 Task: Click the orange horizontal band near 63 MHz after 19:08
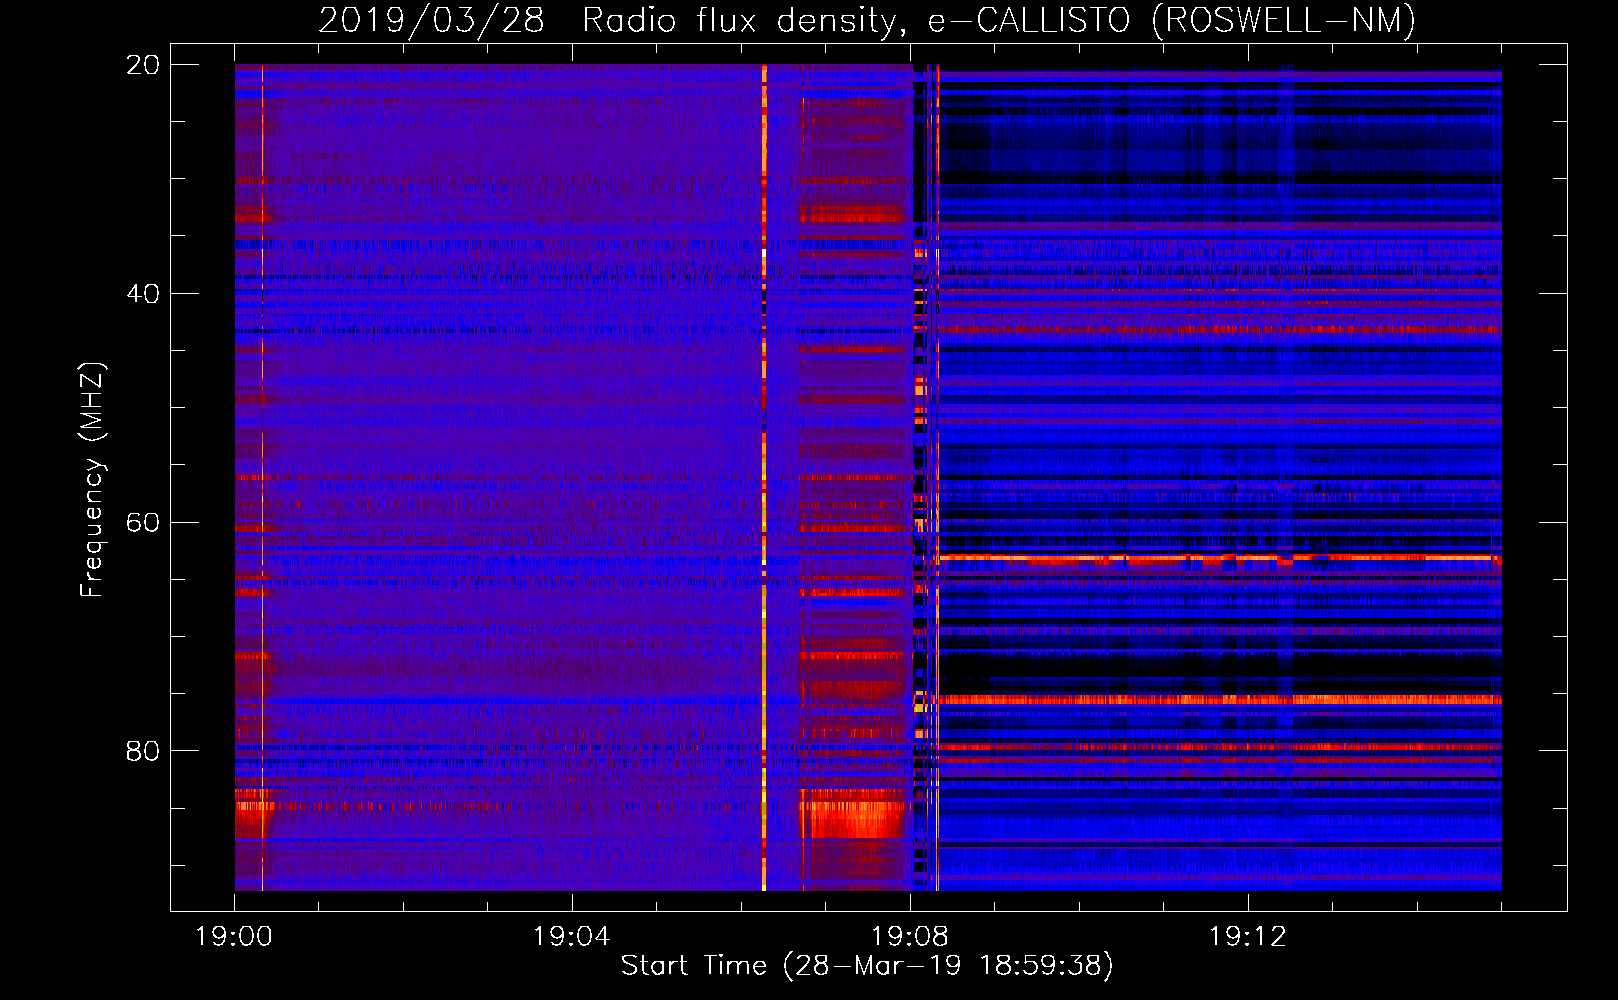point(1219,559)
